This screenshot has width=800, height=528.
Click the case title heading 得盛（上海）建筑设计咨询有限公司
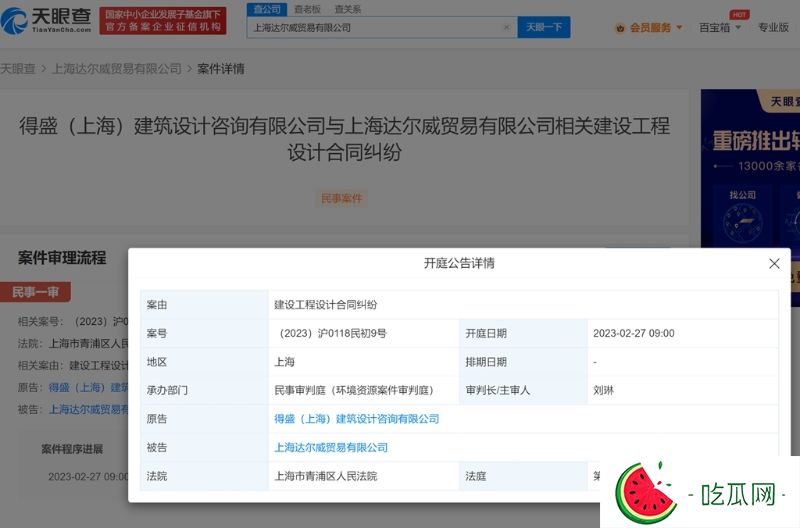pyautogui.click(x=344, y=139)
